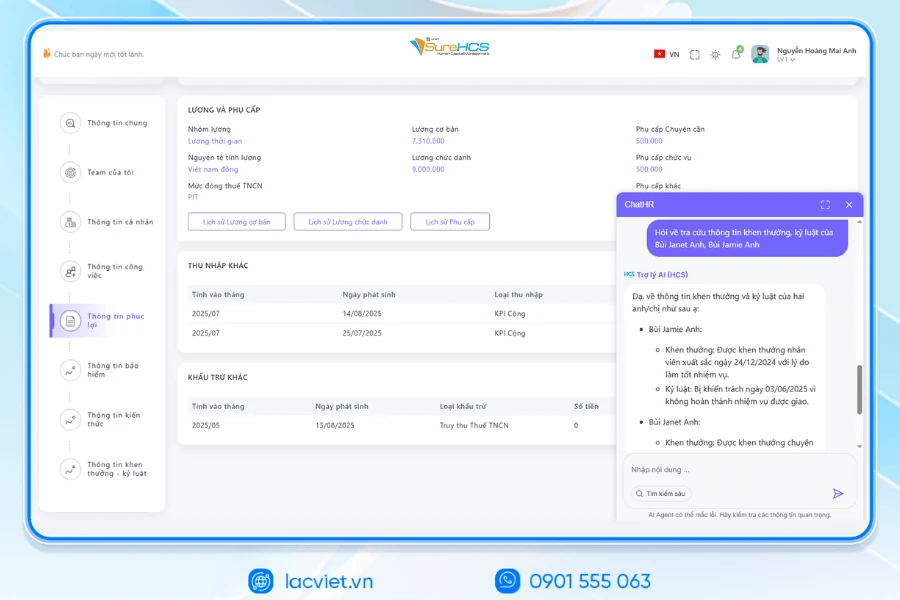Image resolution: width=900 pixels, height=600 pixels.
Task: Open Lịch sử Lương cơ bản history
Action: [236, 221]
